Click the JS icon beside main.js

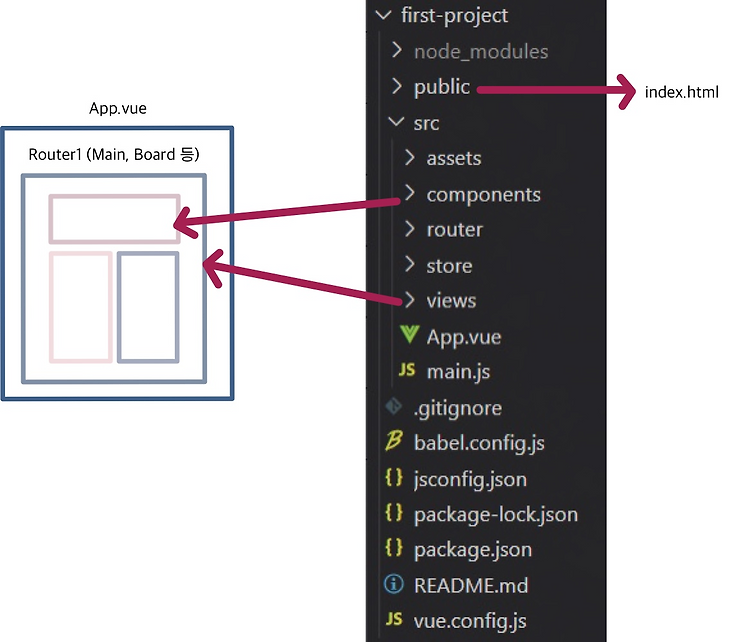(x=407, y=370)
